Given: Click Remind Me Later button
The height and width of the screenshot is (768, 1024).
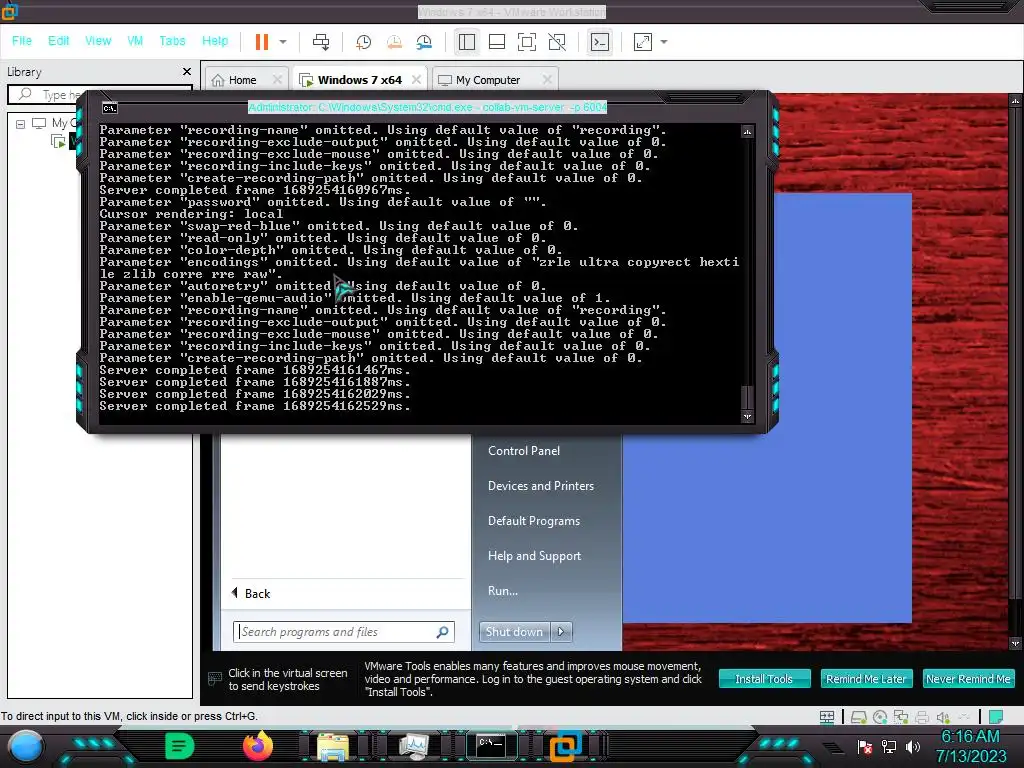Looking at the screenshot, I should pyautogui.click(x=866, y=679).
